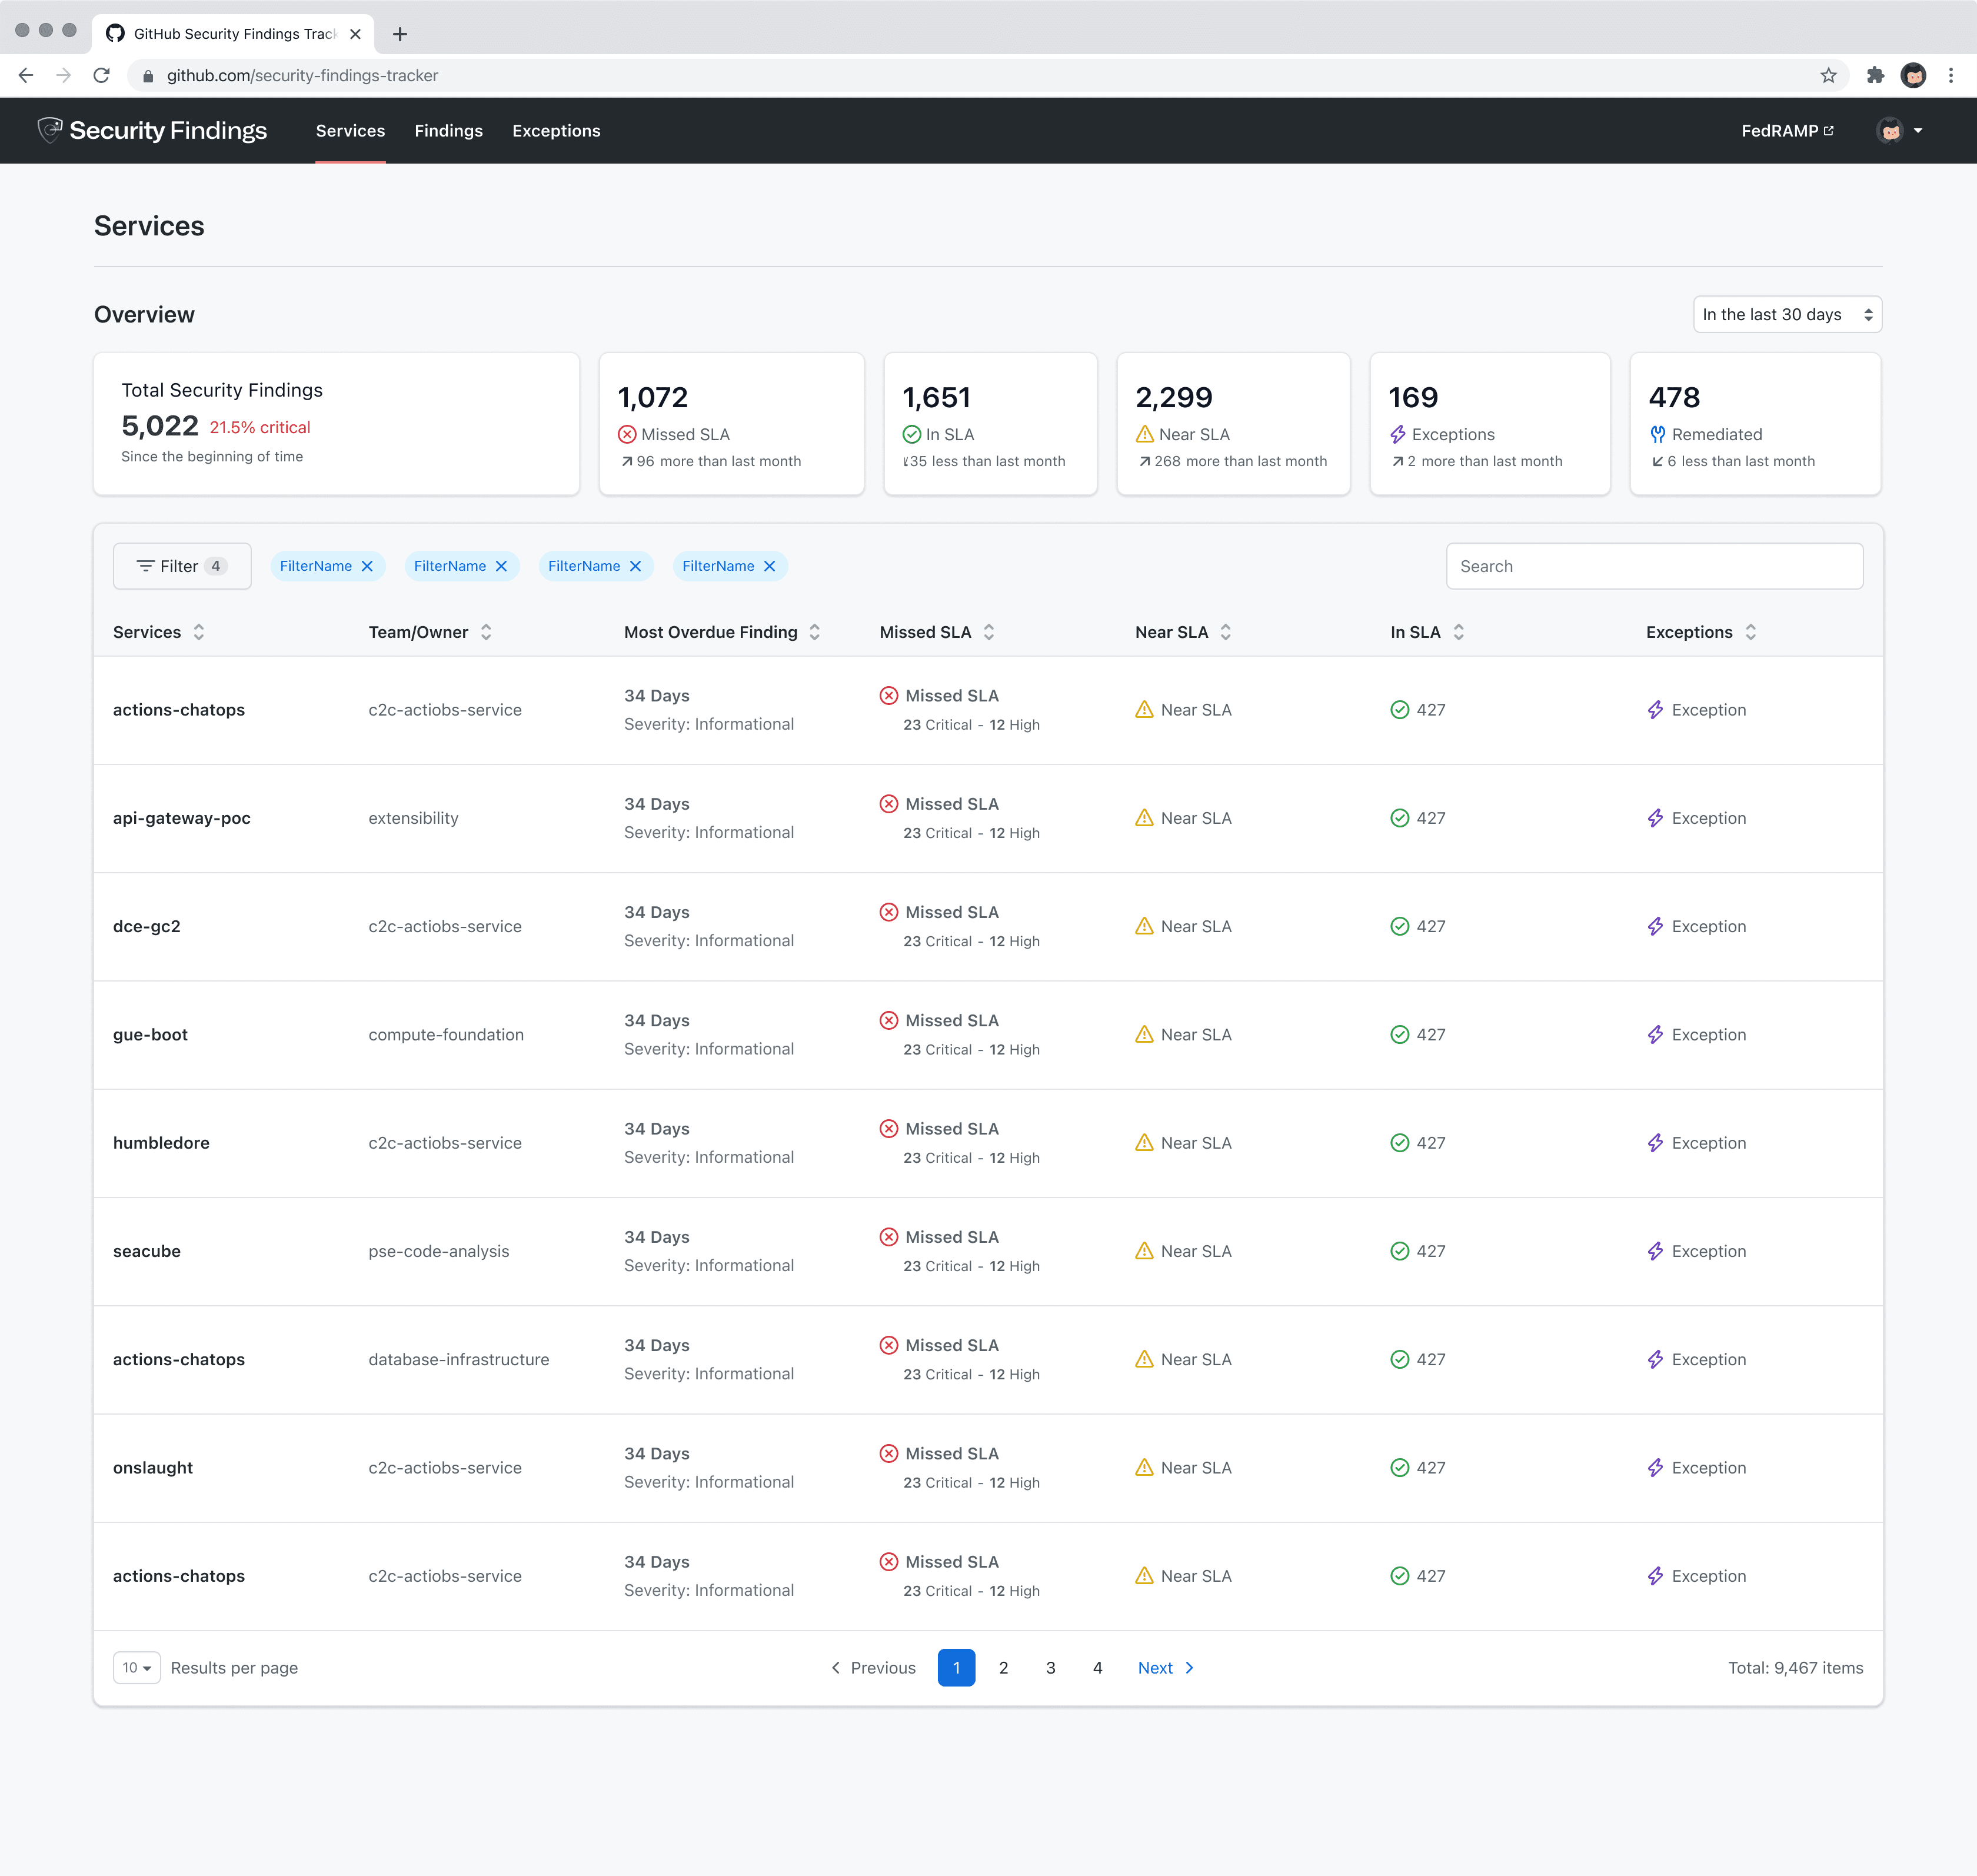Click the Near SLA warning icon for dce-gc2
This screenshot has width=1977, height=1876.
[1144, 926]
